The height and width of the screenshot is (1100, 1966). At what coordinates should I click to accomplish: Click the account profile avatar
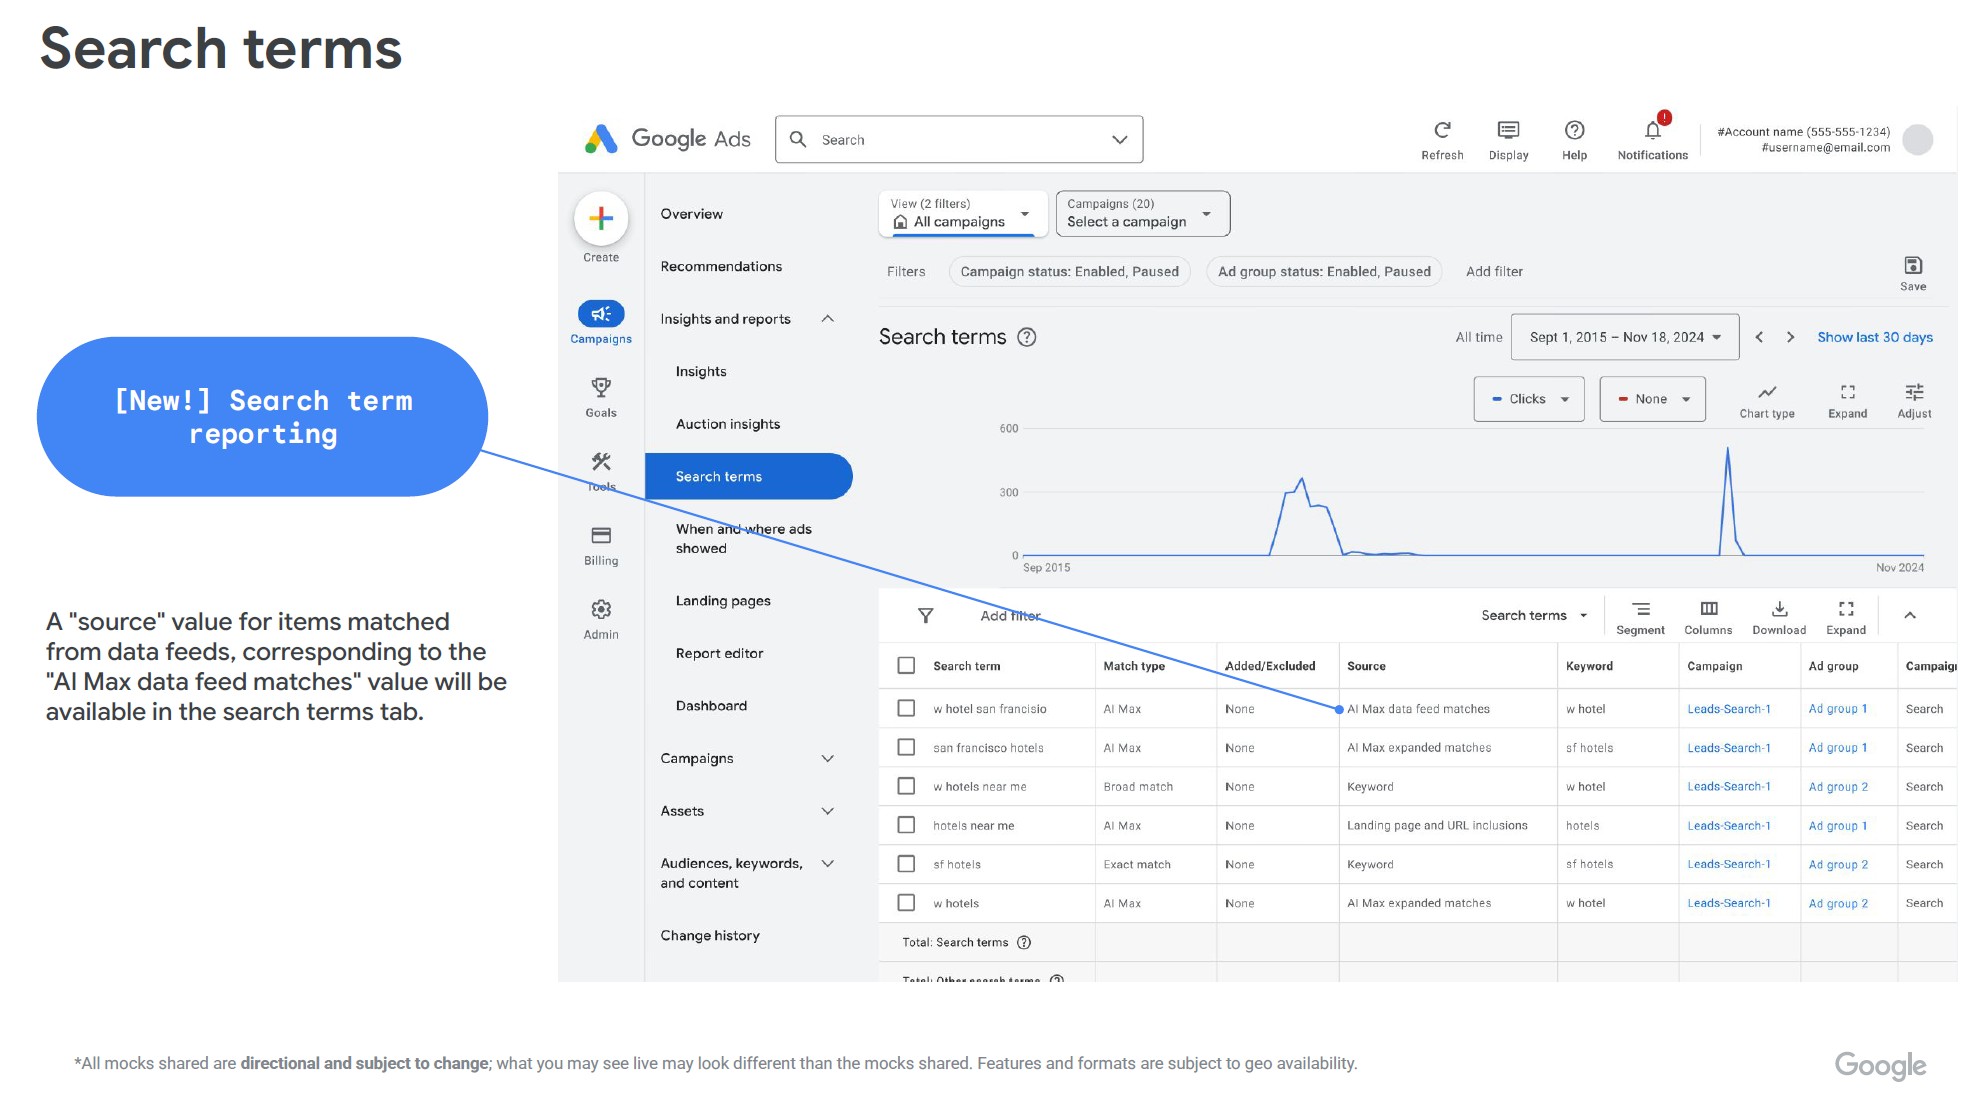tap(1917, 139)
